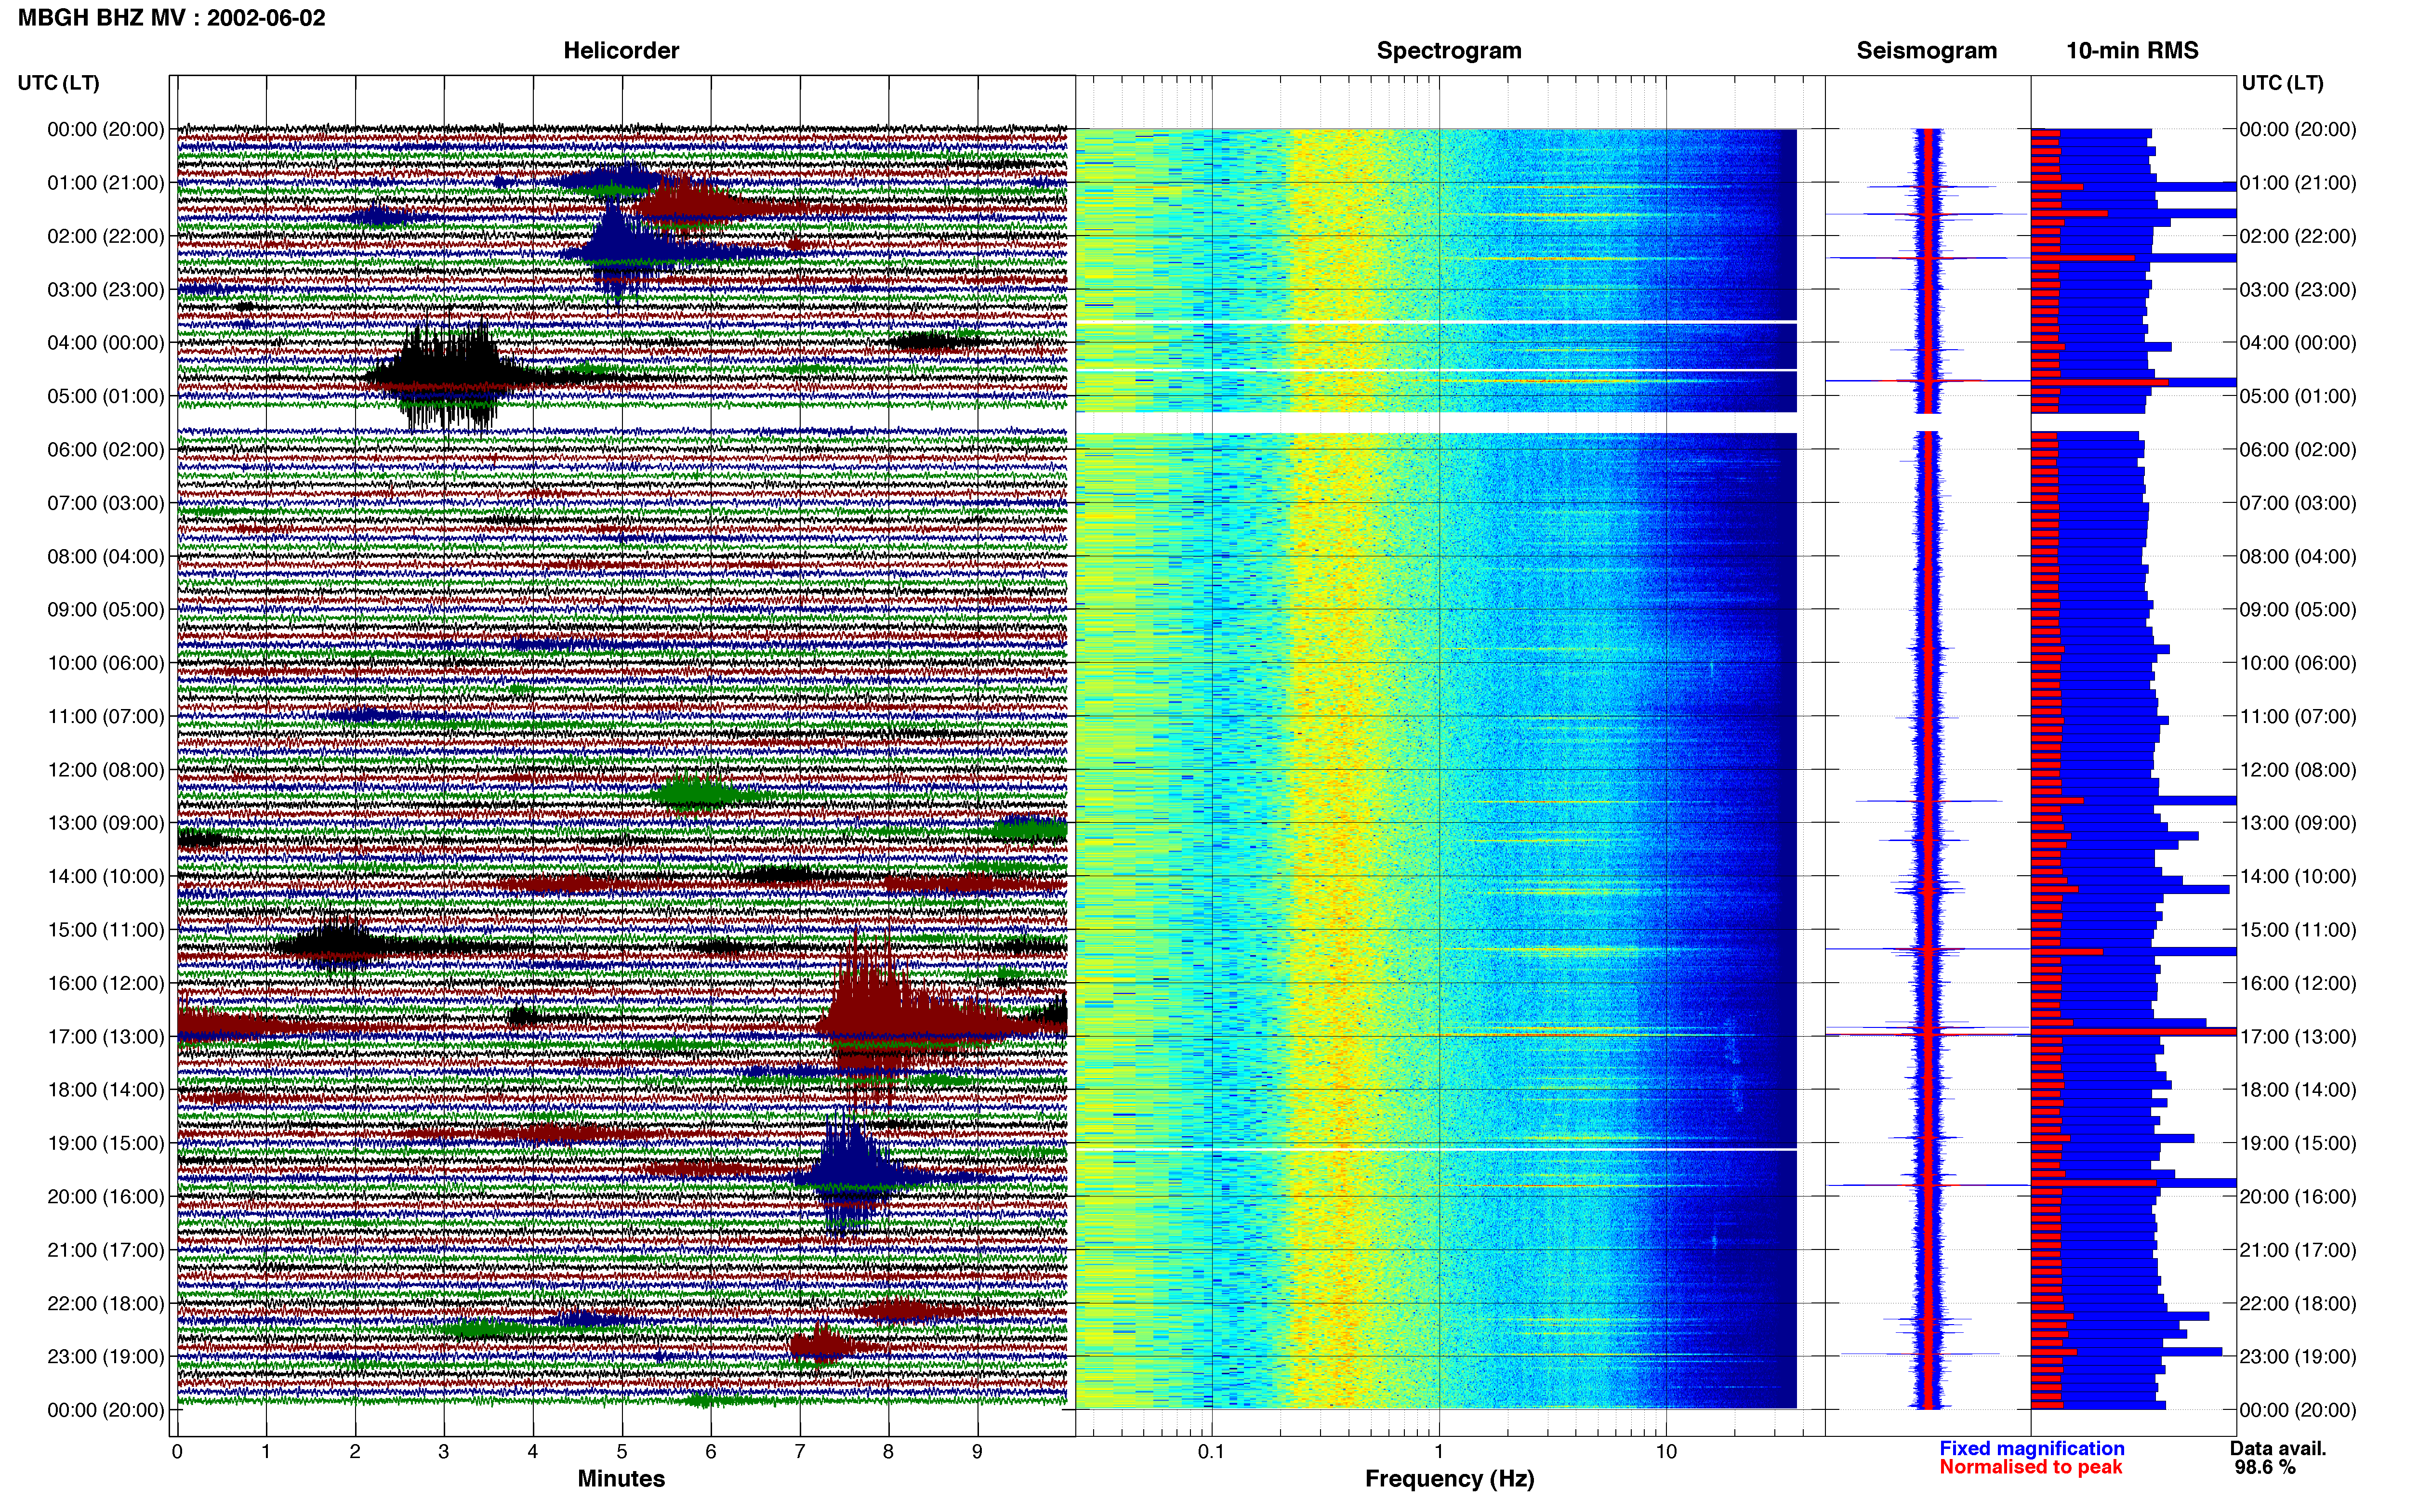Click the '0.1' frequency tick label
The width and height of the screenshot is (2418, 1512).
(x=1211, y=1451)
